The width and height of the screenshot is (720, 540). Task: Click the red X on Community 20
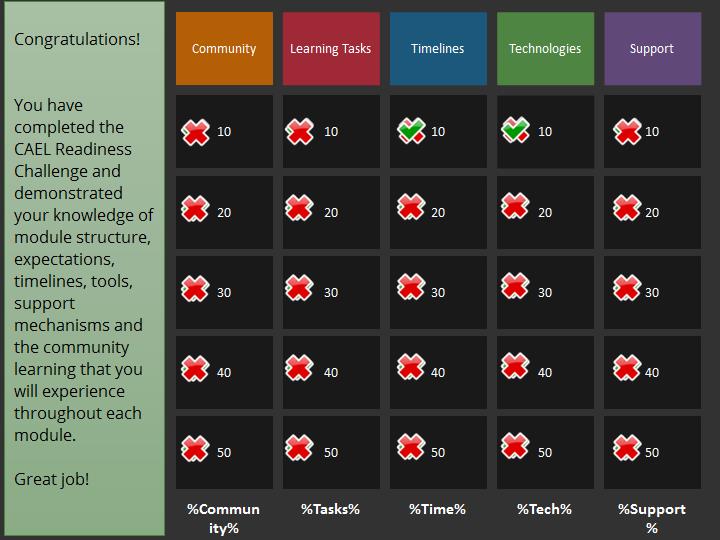point(196,209)
